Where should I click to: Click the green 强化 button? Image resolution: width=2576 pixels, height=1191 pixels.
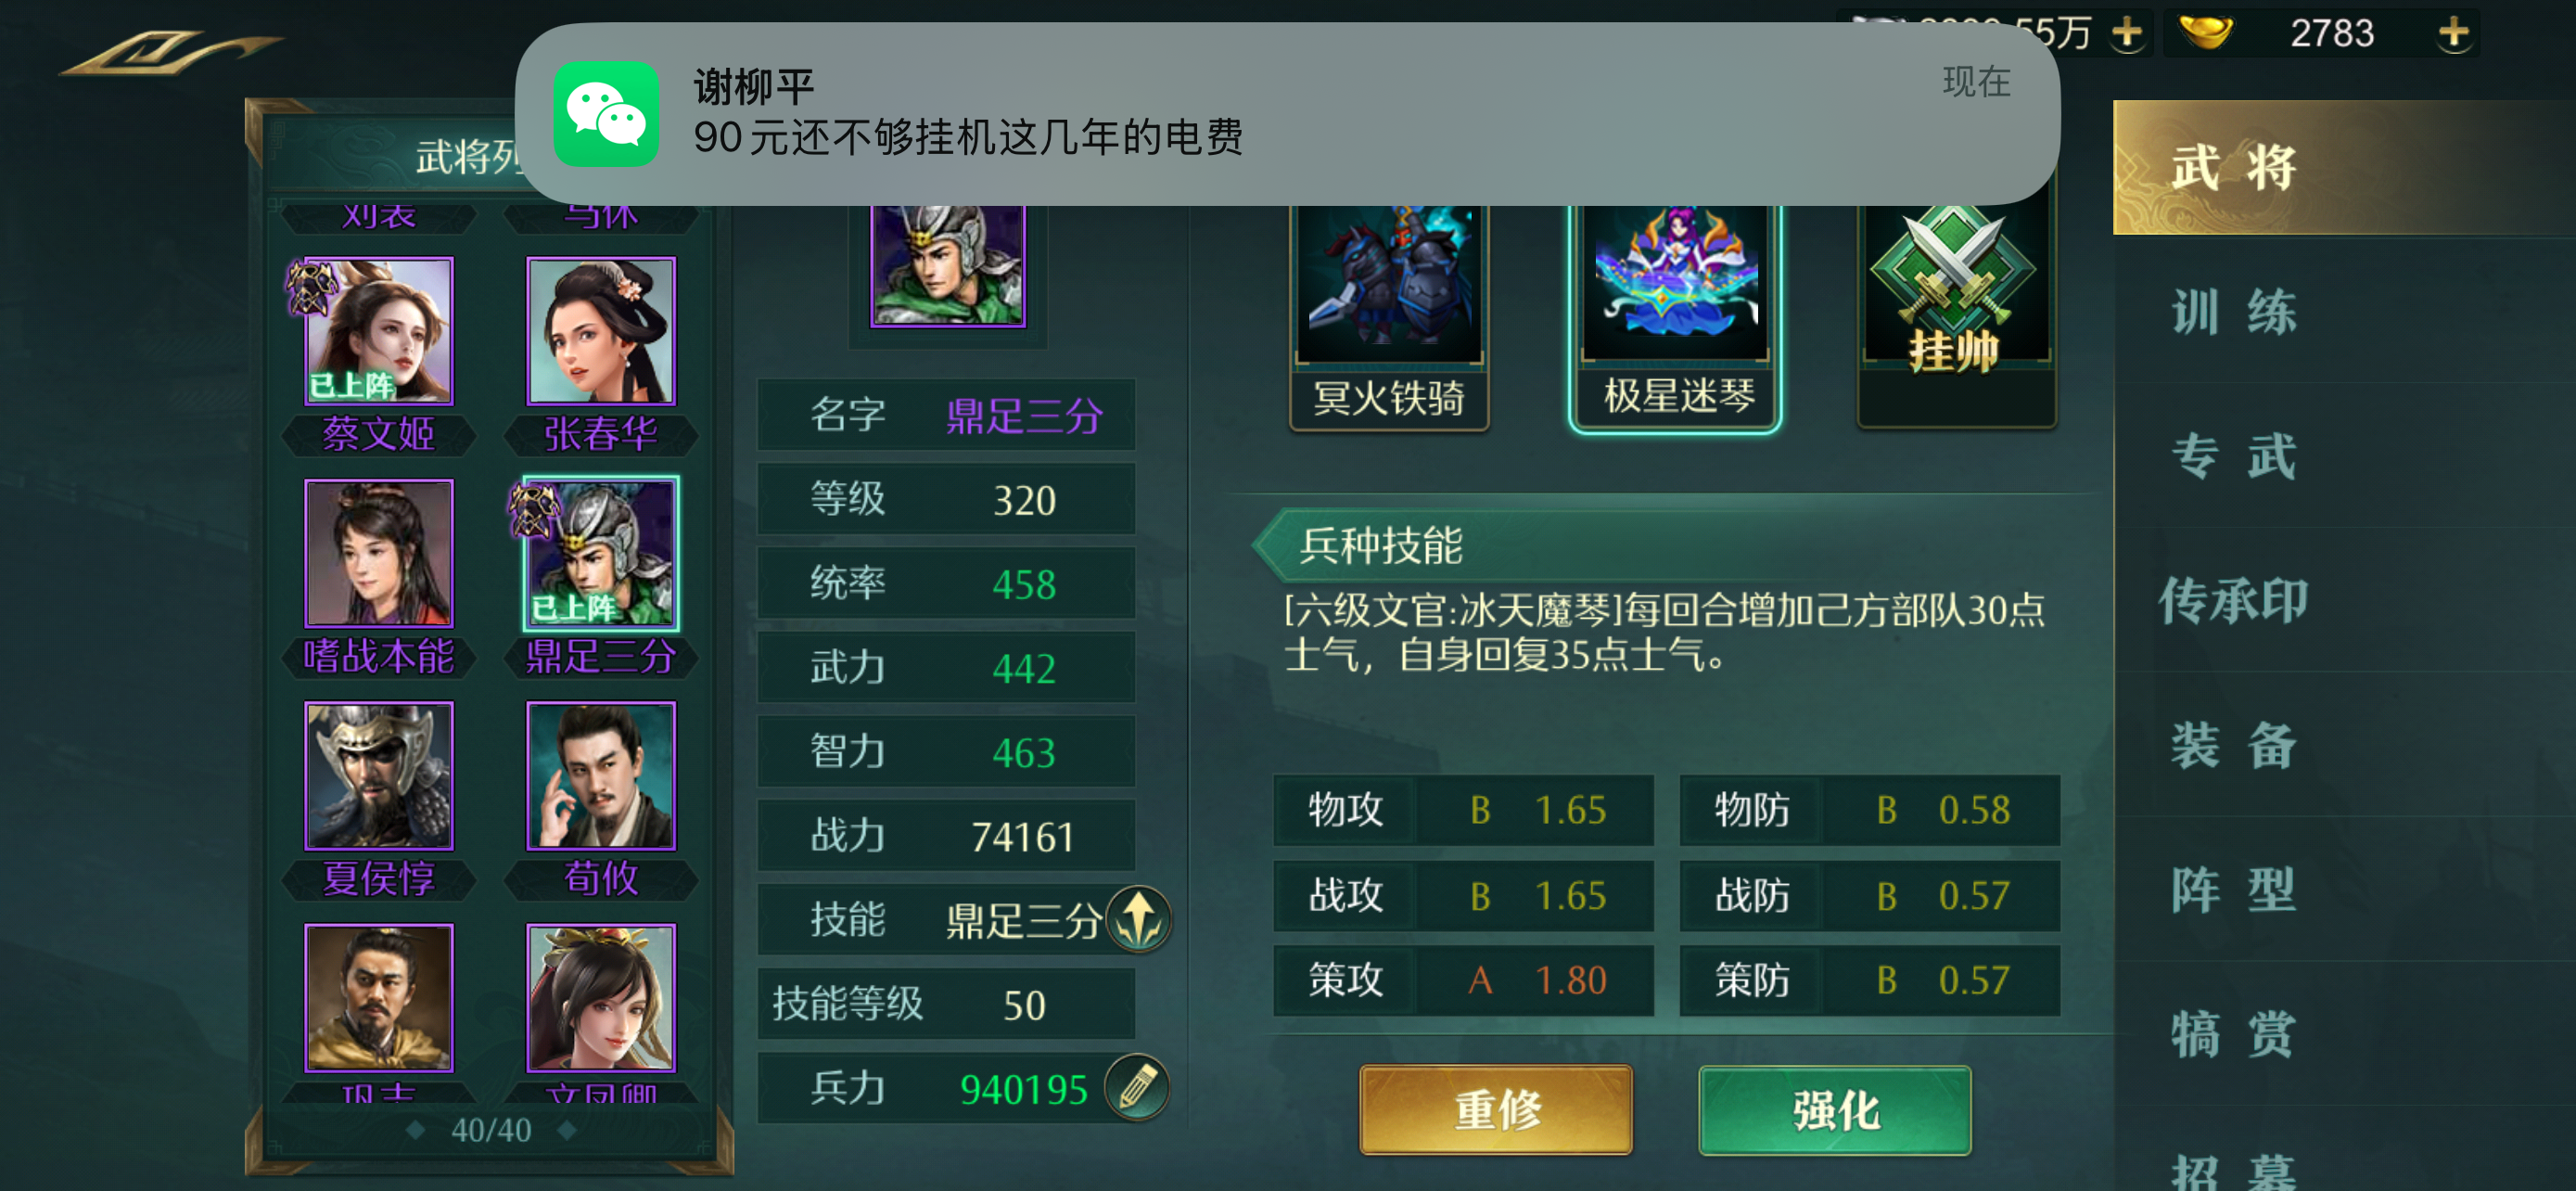tap(1835, 1110)
